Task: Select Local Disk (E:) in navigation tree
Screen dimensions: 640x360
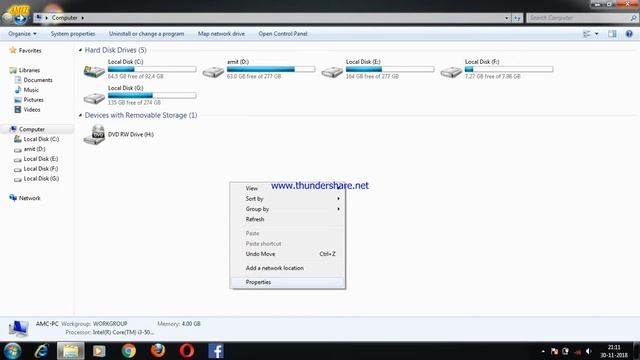Action: 41,159
